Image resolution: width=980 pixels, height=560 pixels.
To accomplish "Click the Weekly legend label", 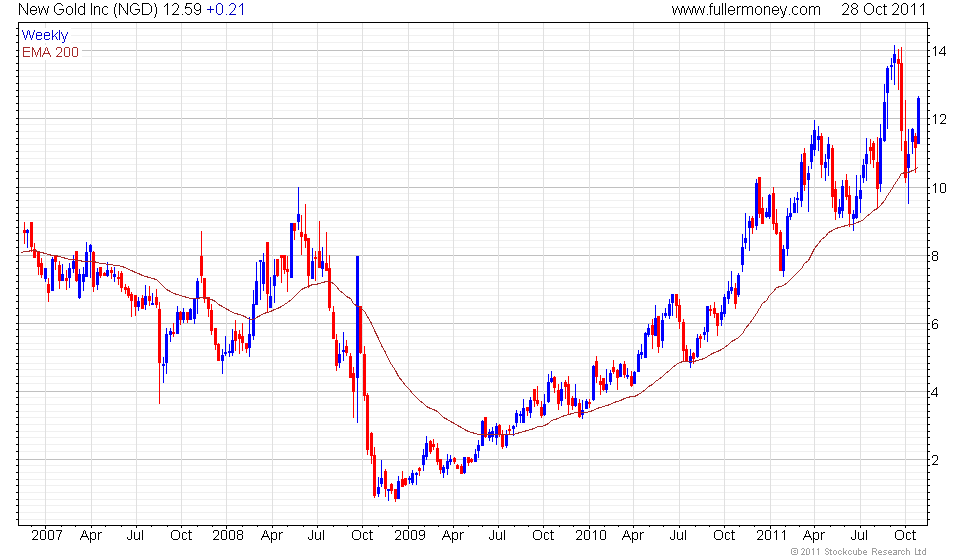I will [x=45, y=36].
